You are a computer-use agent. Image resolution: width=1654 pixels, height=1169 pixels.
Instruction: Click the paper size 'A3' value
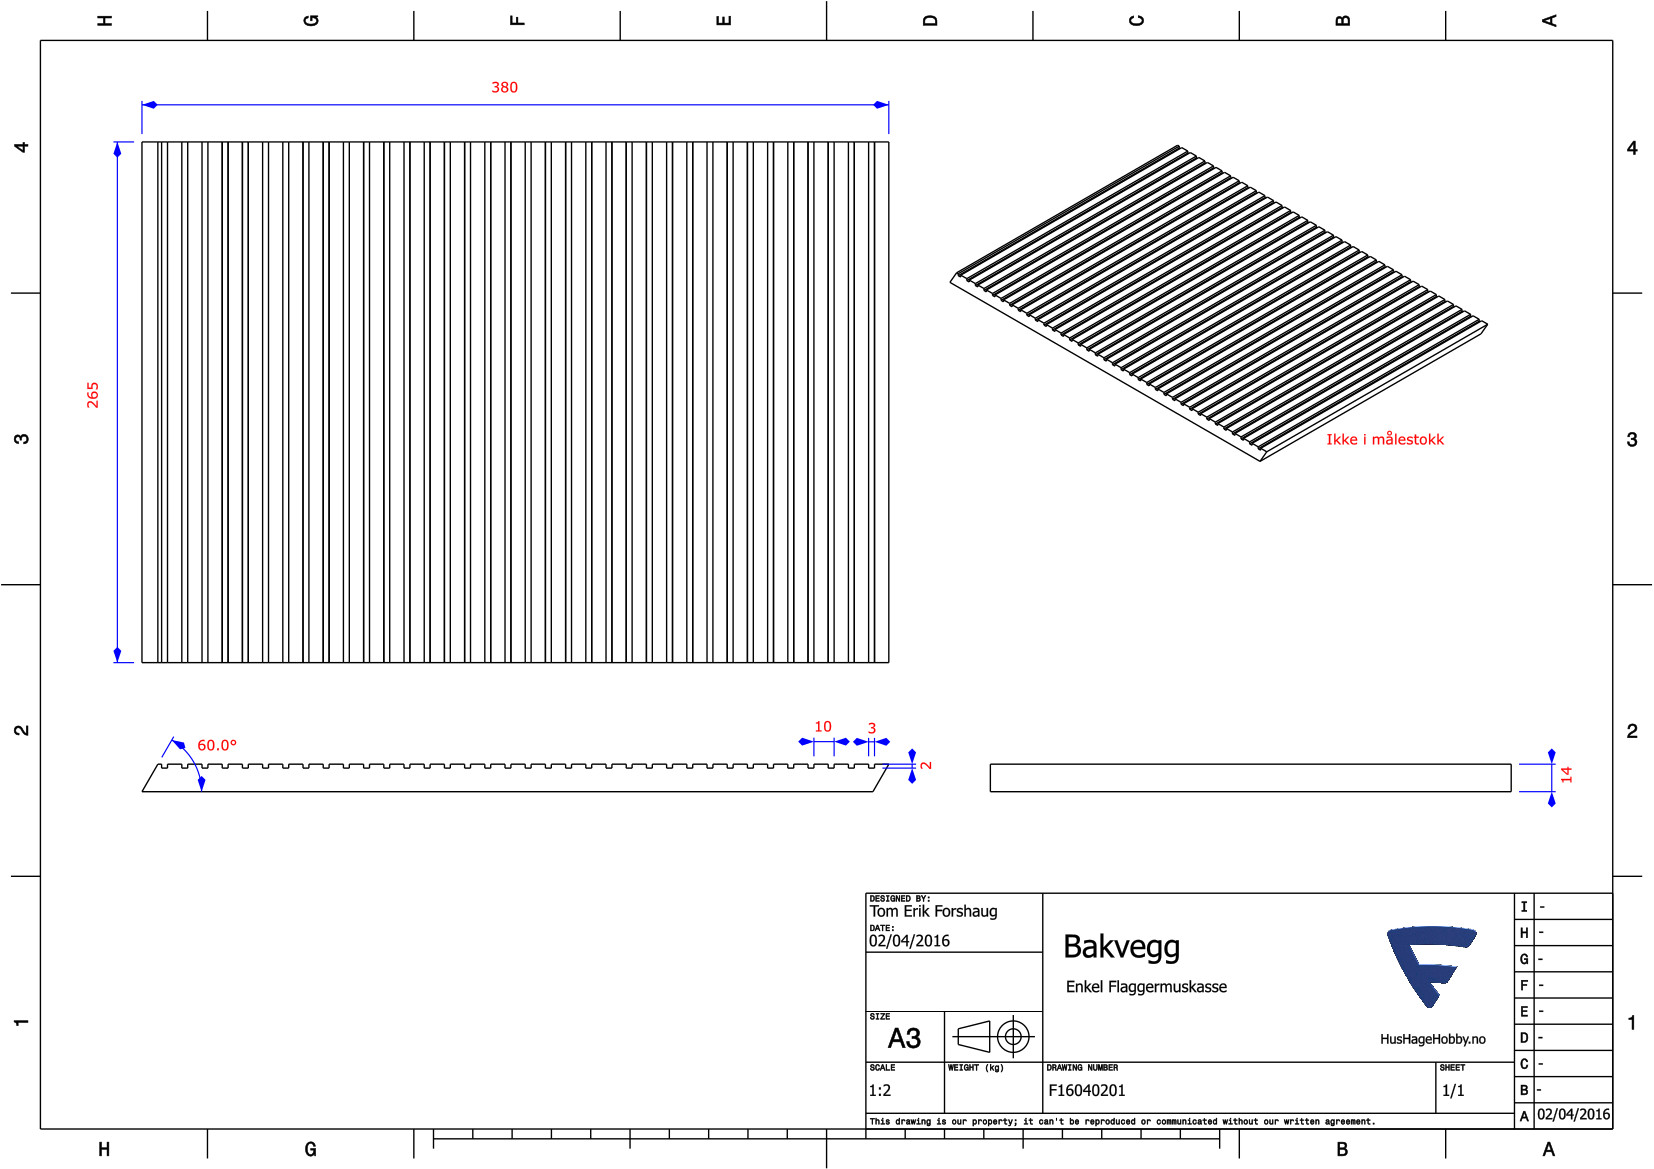tap(904, 1039)
